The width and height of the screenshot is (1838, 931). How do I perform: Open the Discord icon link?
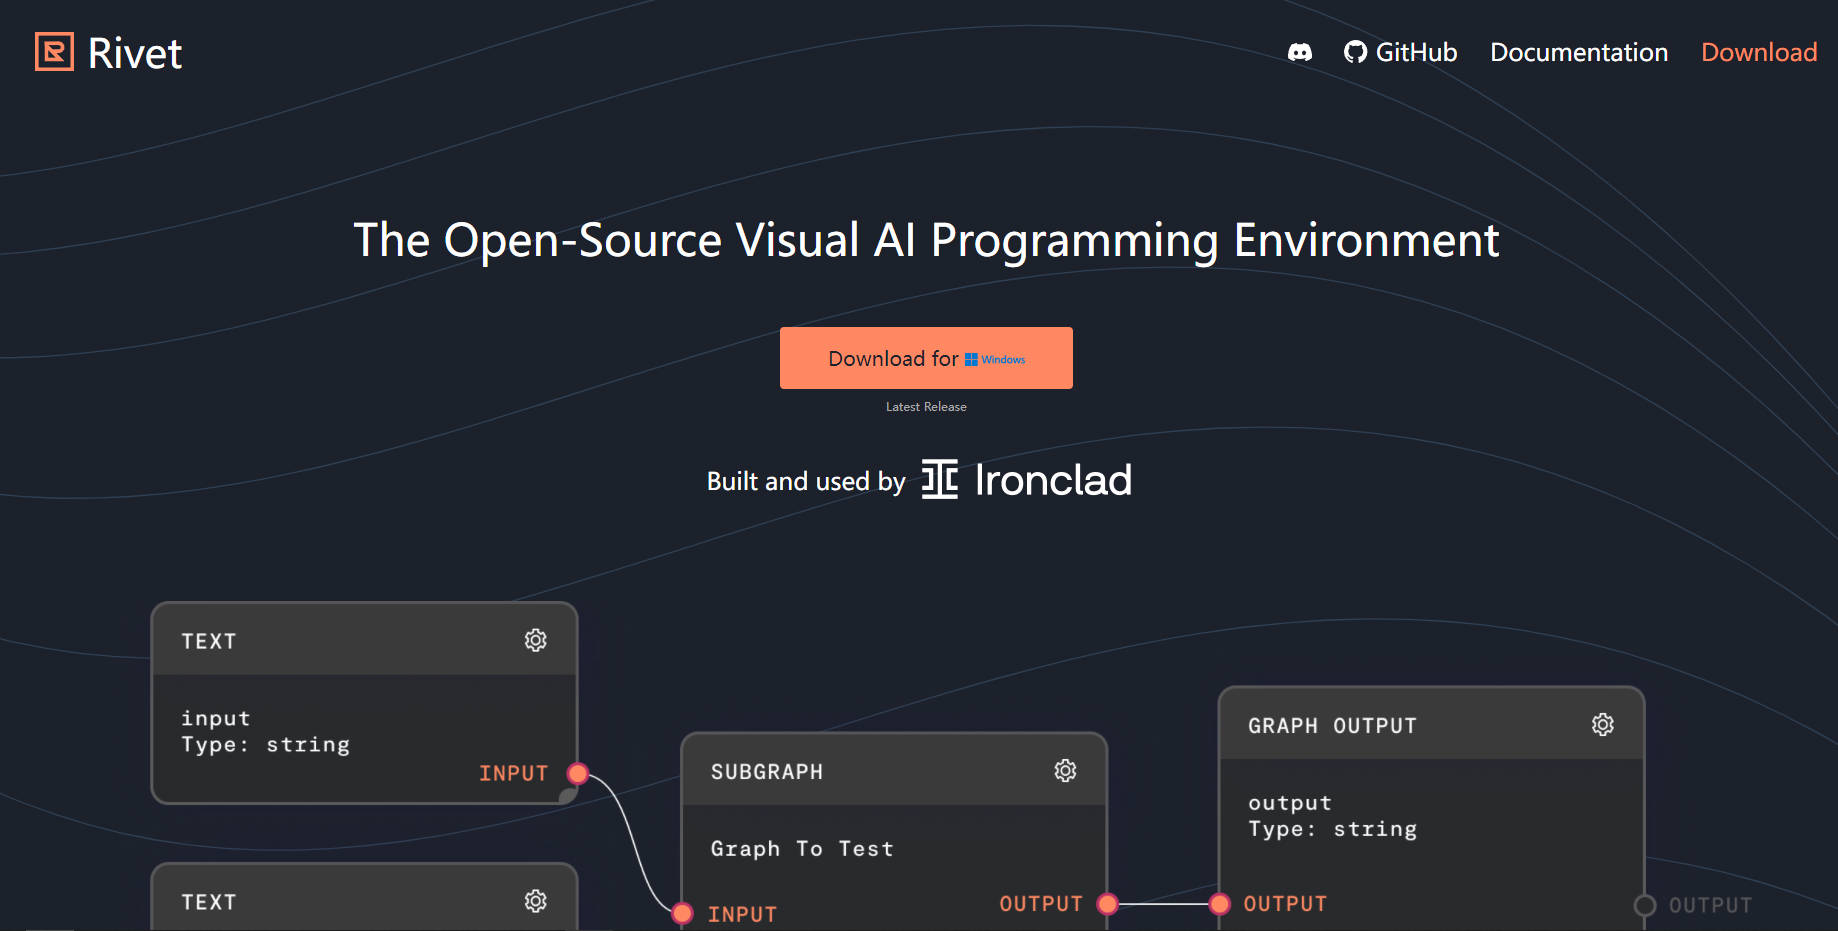[1299, 52]
